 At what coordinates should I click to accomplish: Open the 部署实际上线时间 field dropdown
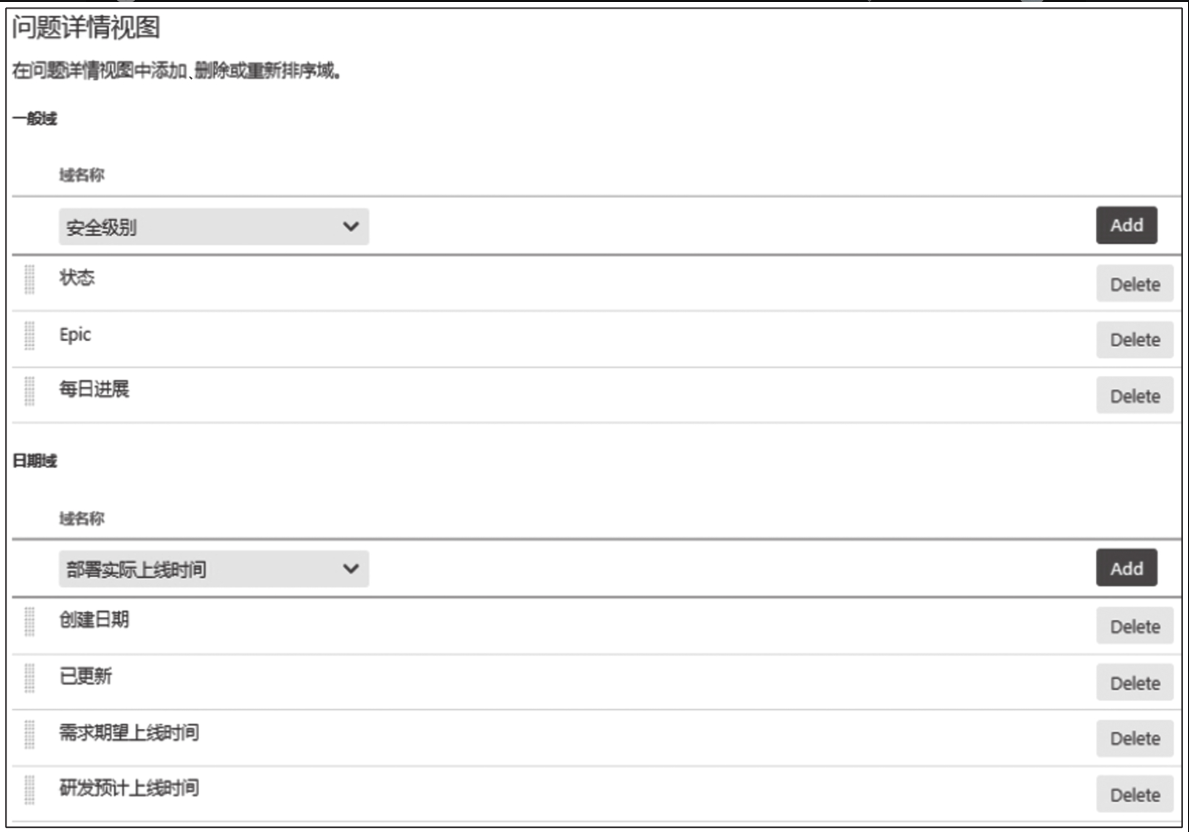pos(214,569)
